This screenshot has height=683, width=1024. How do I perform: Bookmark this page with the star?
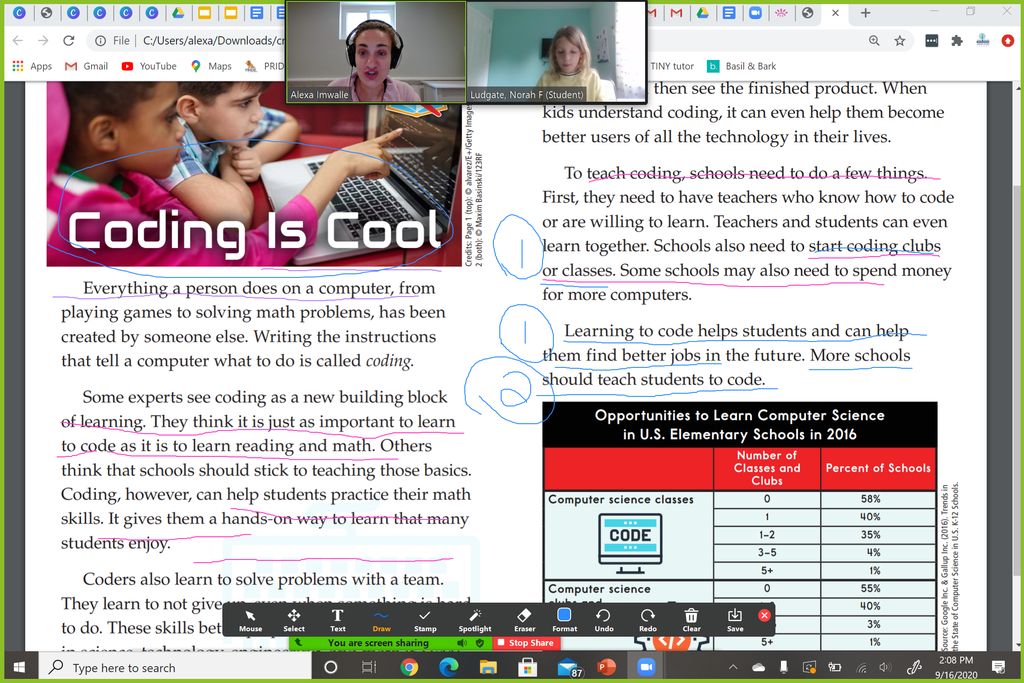[x=900, y=40]
